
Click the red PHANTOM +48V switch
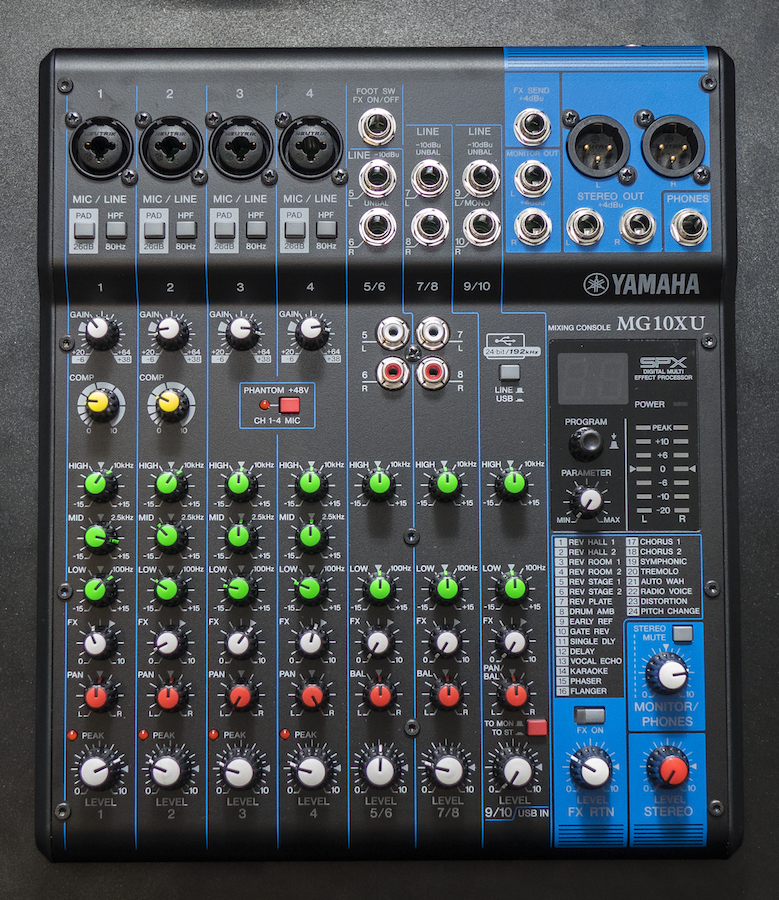tap(289, 405)
